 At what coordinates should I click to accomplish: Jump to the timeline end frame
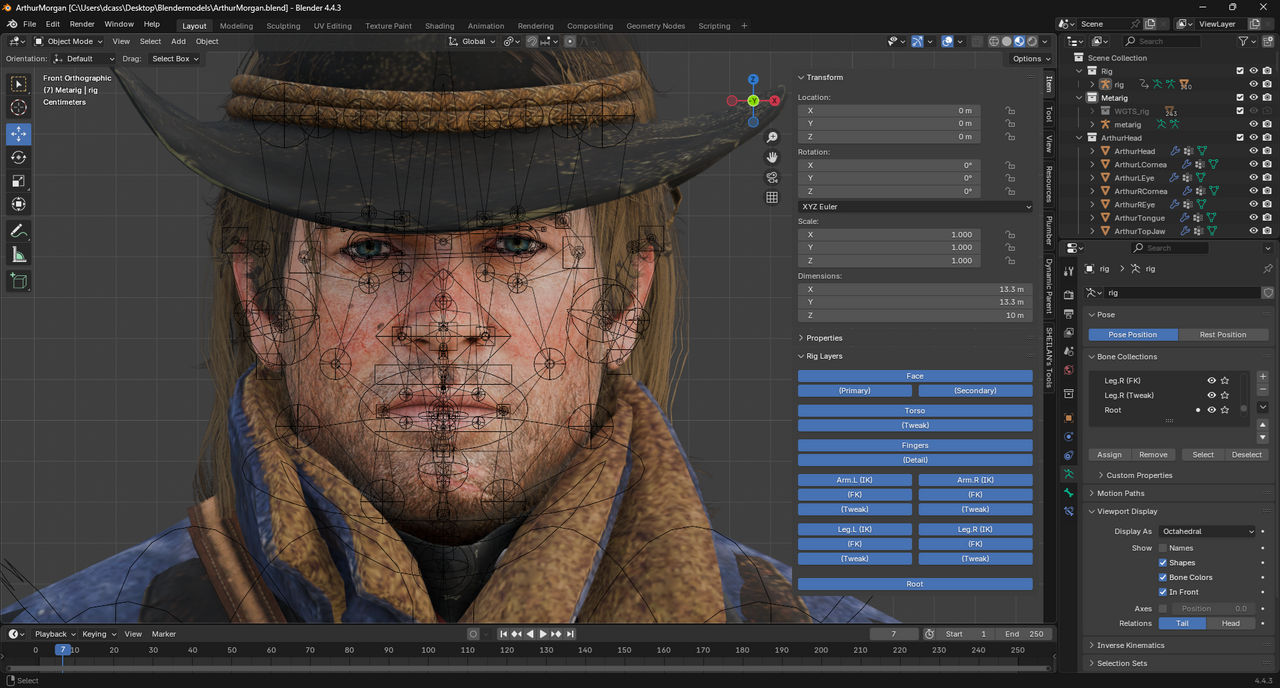click(x=569, y=634)
